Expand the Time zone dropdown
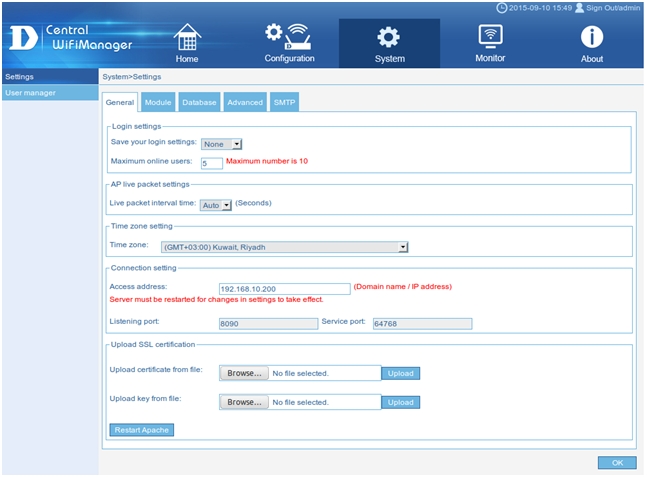Image resolution: width=647 pixels, height=477 pixels. click(284, 246)
